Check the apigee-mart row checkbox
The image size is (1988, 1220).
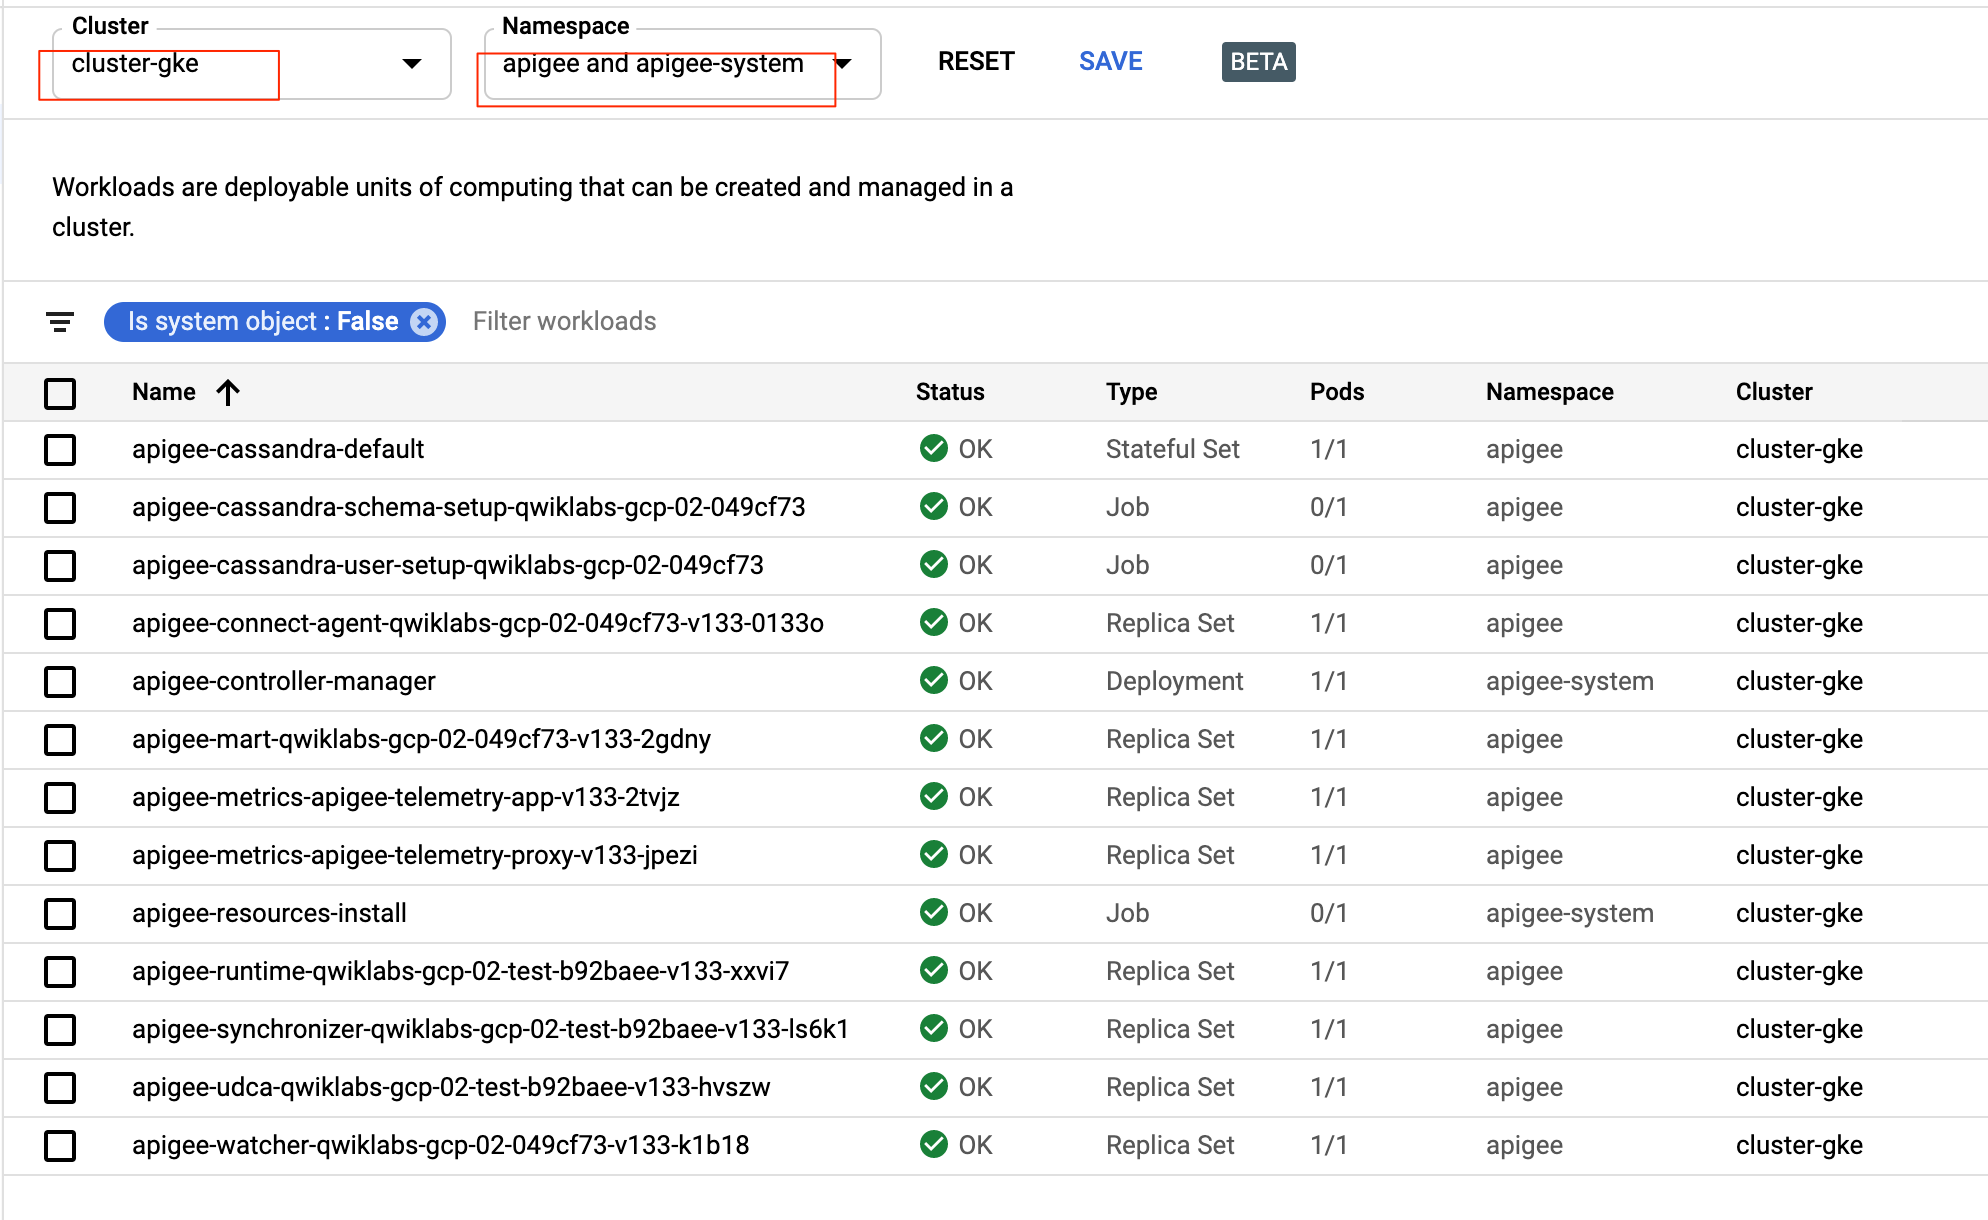(x=60, y=740)
